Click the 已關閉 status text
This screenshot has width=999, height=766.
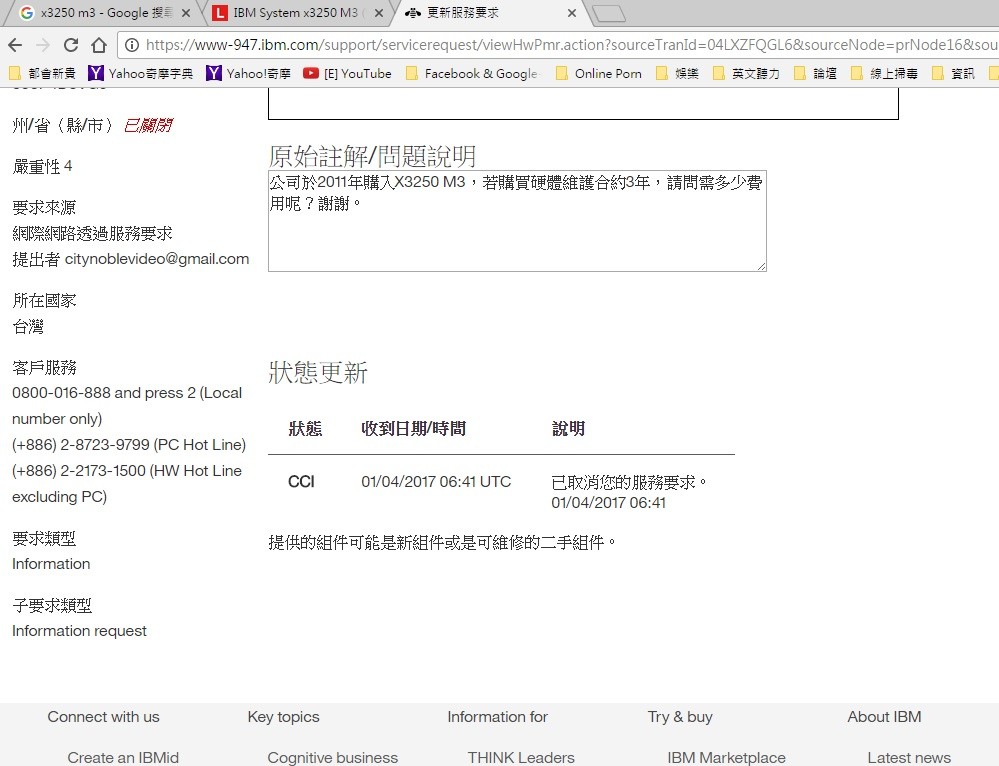click(148, 125)
